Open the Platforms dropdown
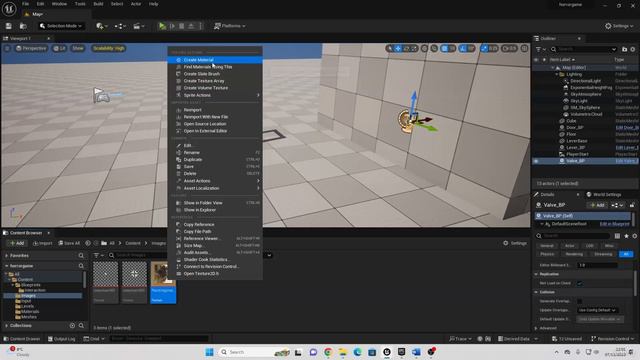Screen dimensions: 640x360 pyautogui.click(x=230, y=26)
